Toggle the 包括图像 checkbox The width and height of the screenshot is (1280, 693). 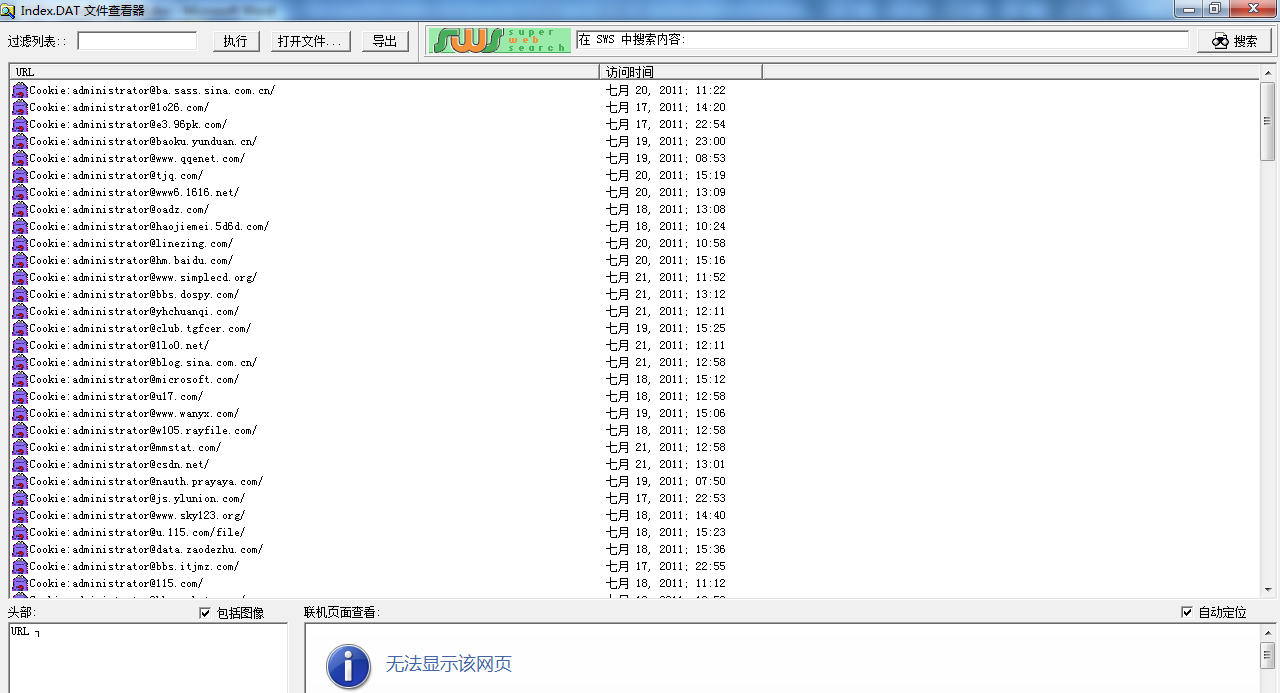point(206,613)
